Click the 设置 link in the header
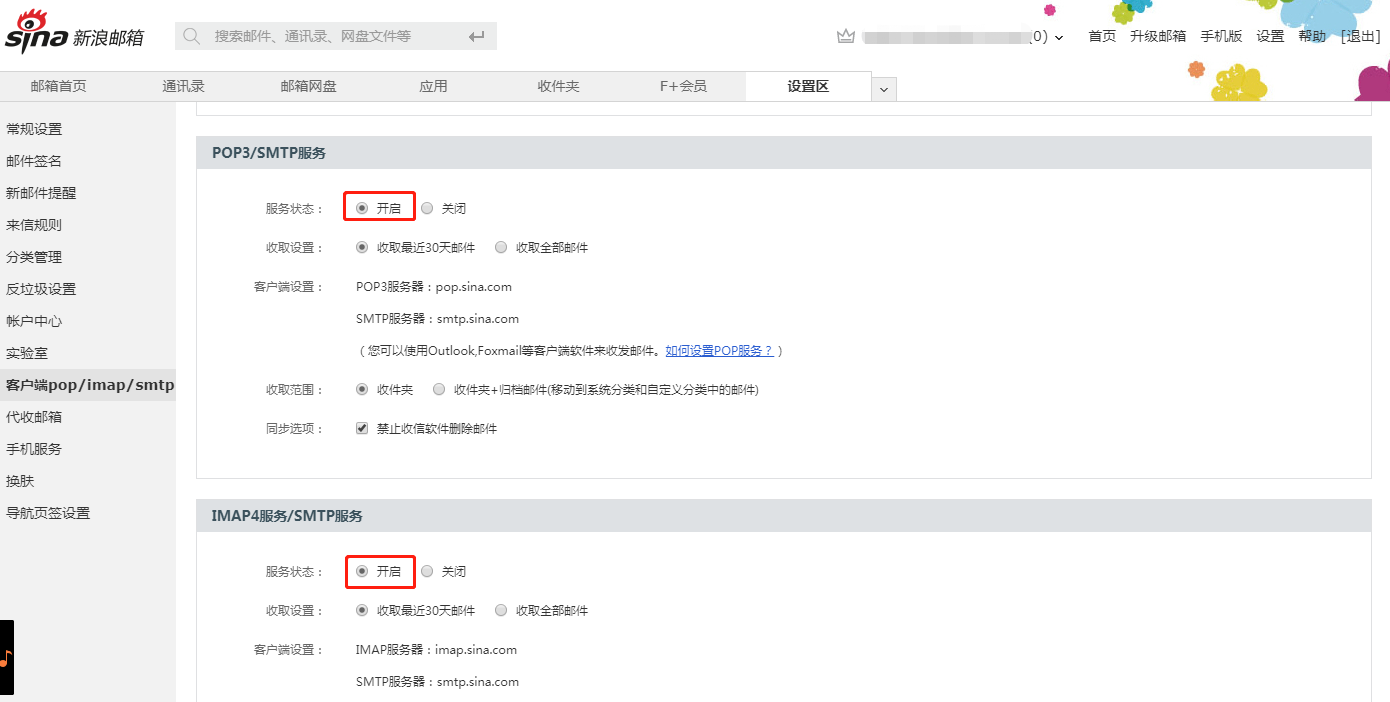Screen dimensions: 1390x702 (x=1270, y=36)
